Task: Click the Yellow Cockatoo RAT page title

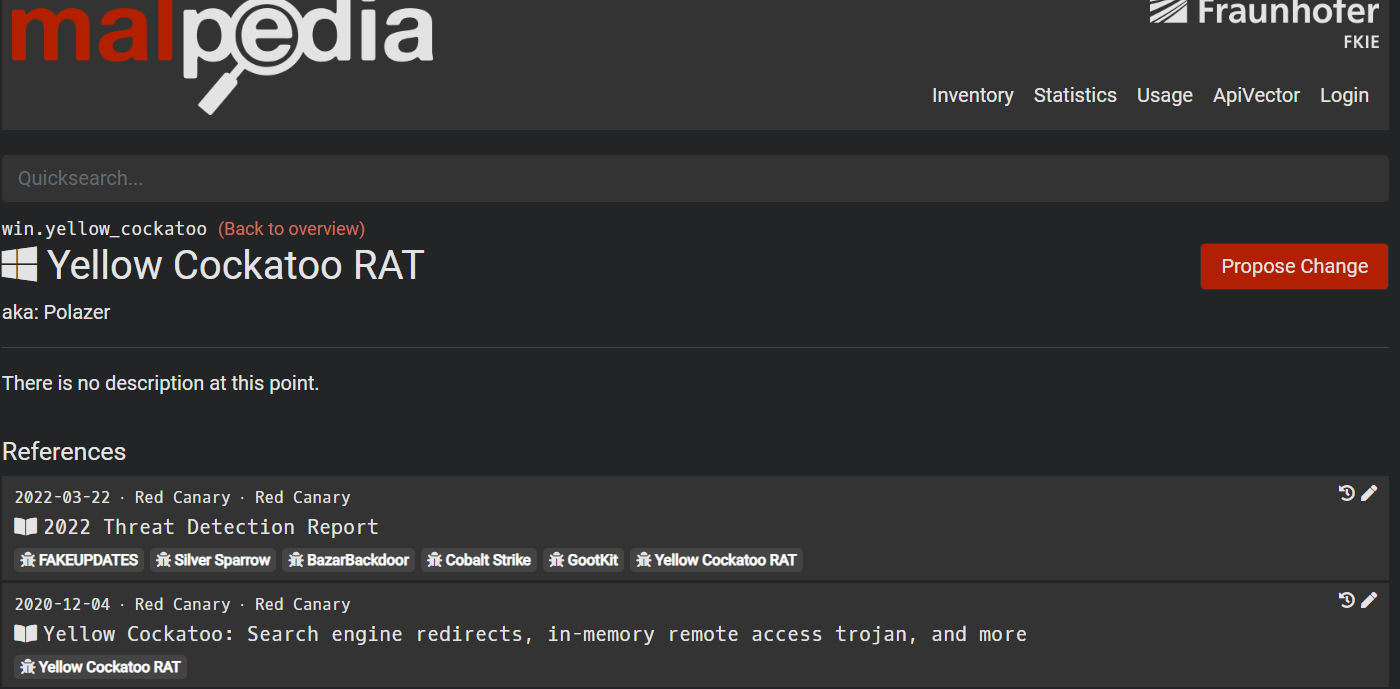Action: click(x=236, y=265)
